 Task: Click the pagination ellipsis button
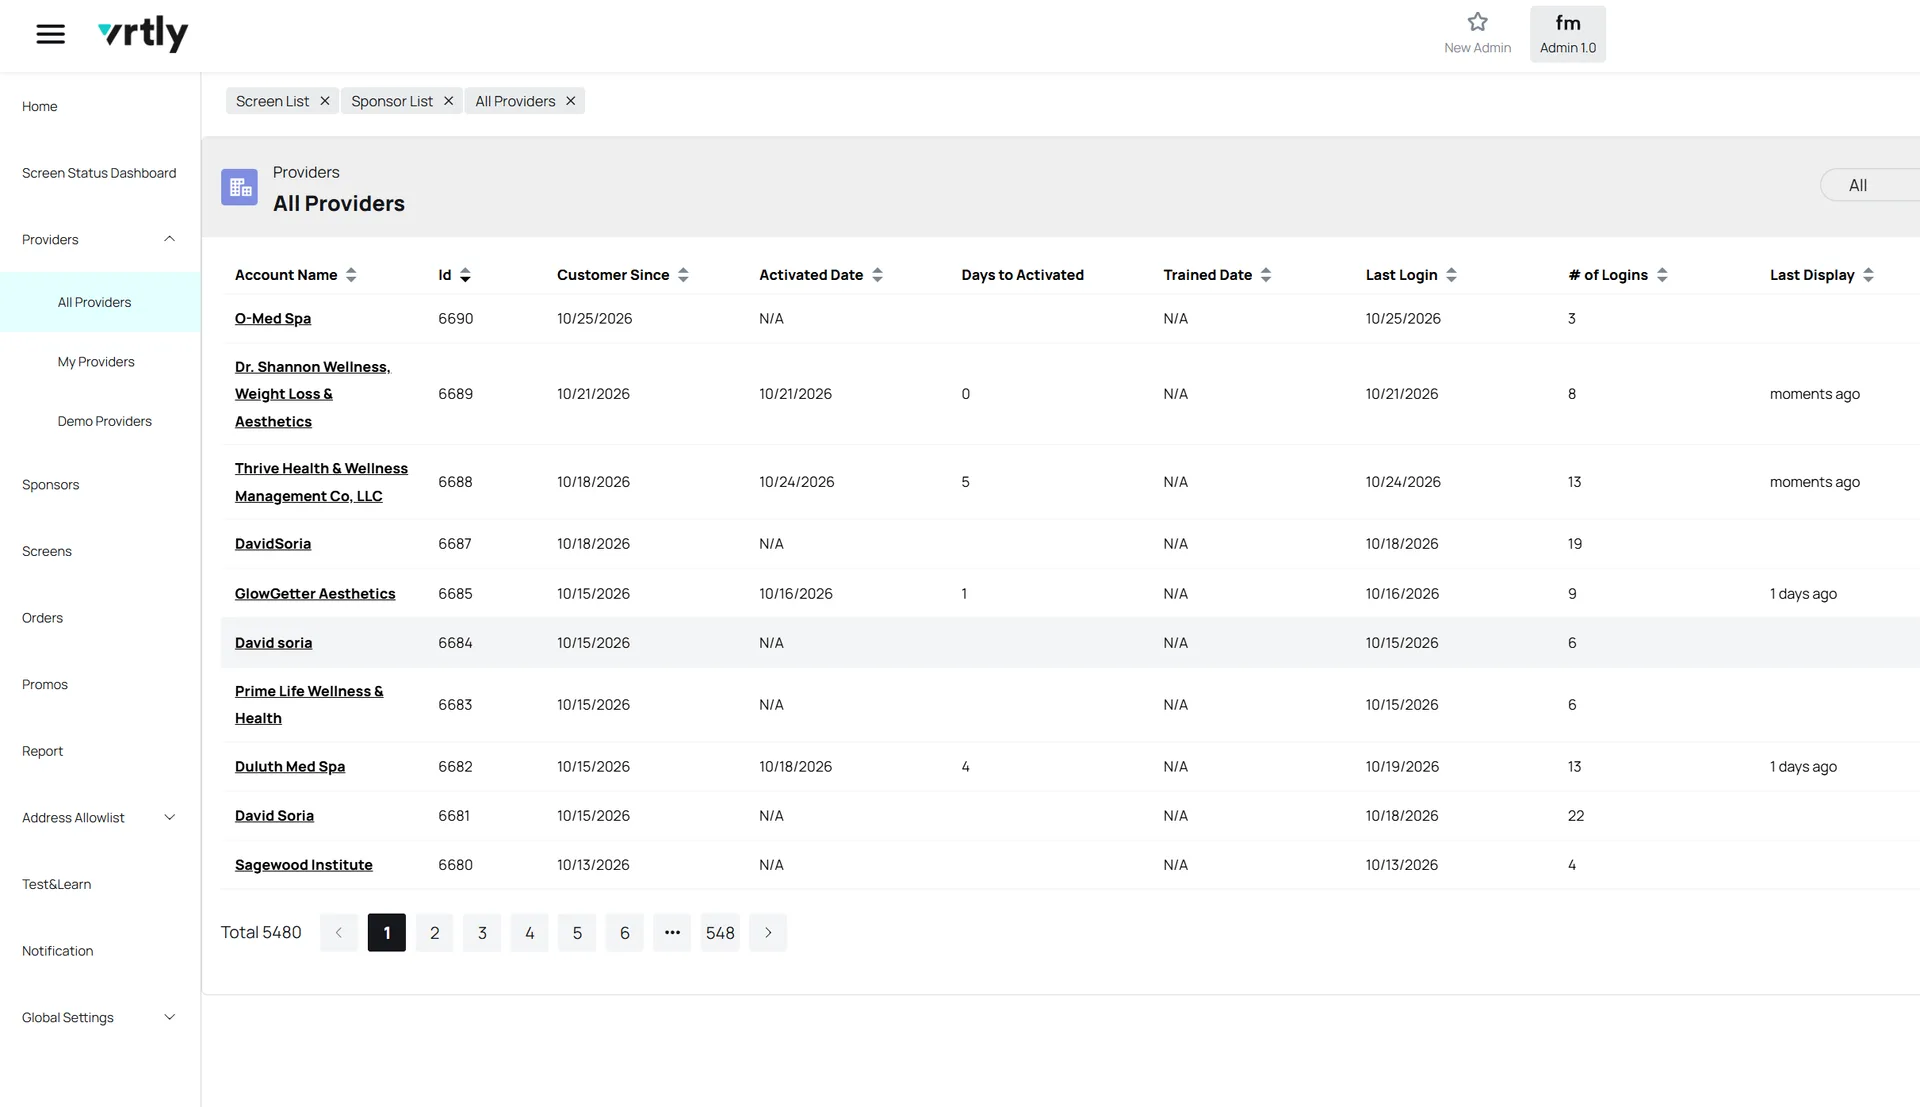point(672,933)
